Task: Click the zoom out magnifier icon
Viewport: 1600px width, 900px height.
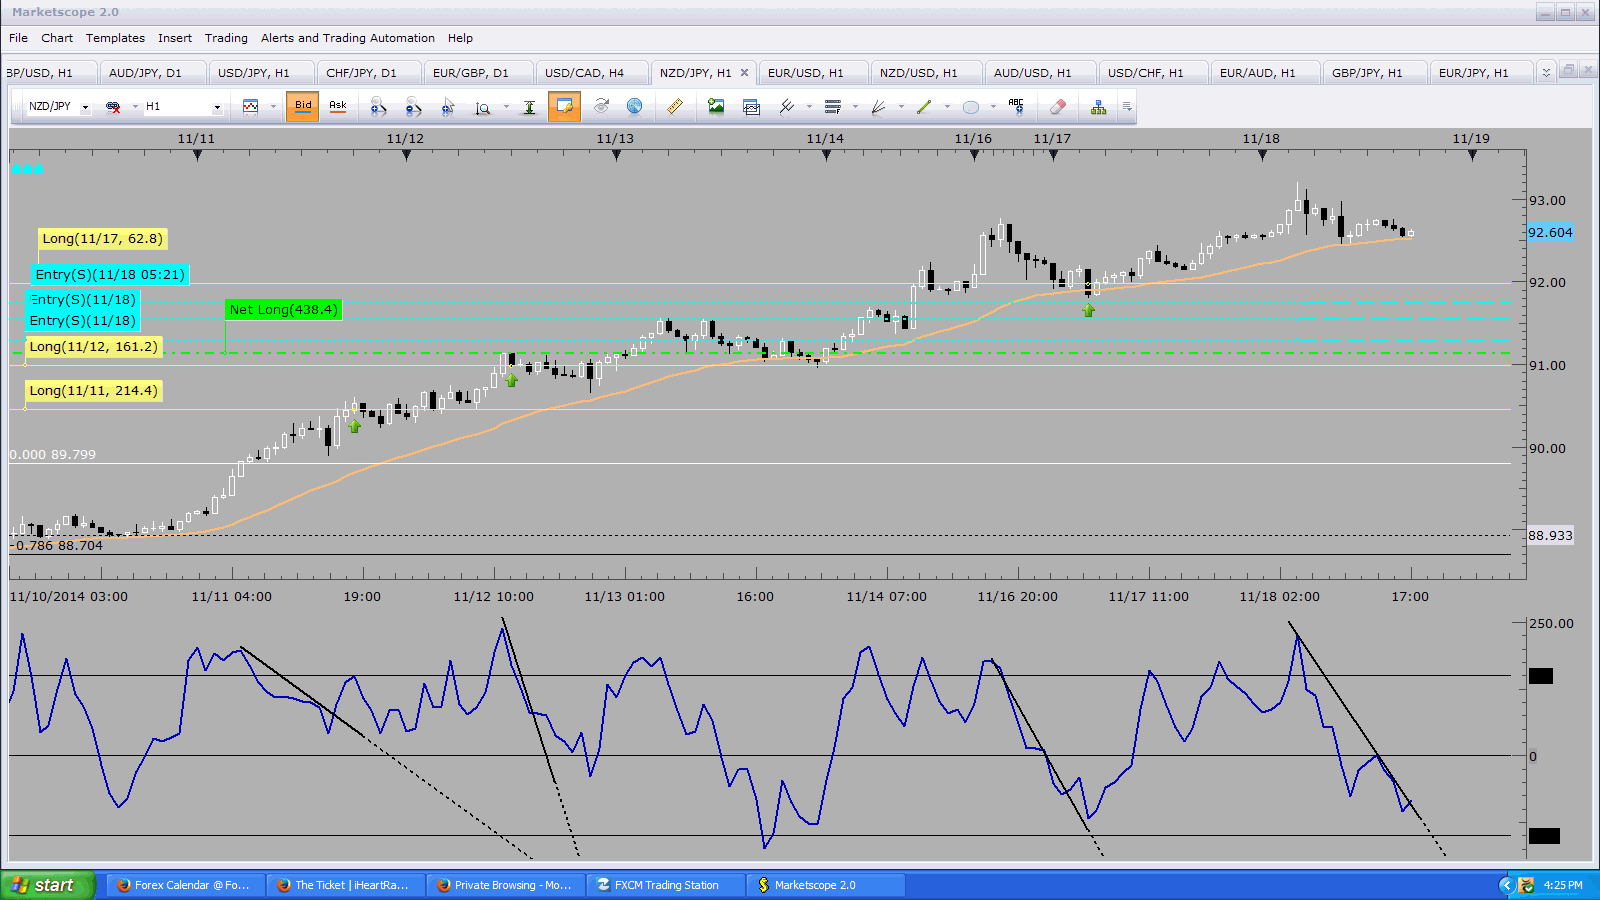Action: [x=413, y=107]
